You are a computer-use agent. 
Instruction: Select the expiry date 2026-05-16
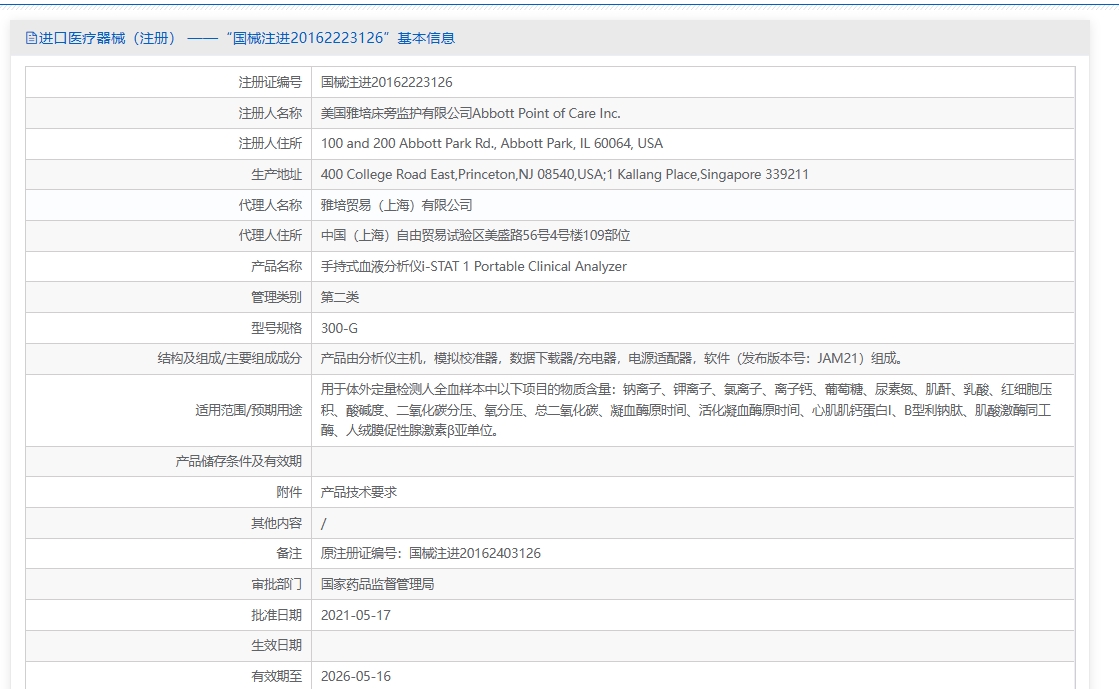pos(355,676)
